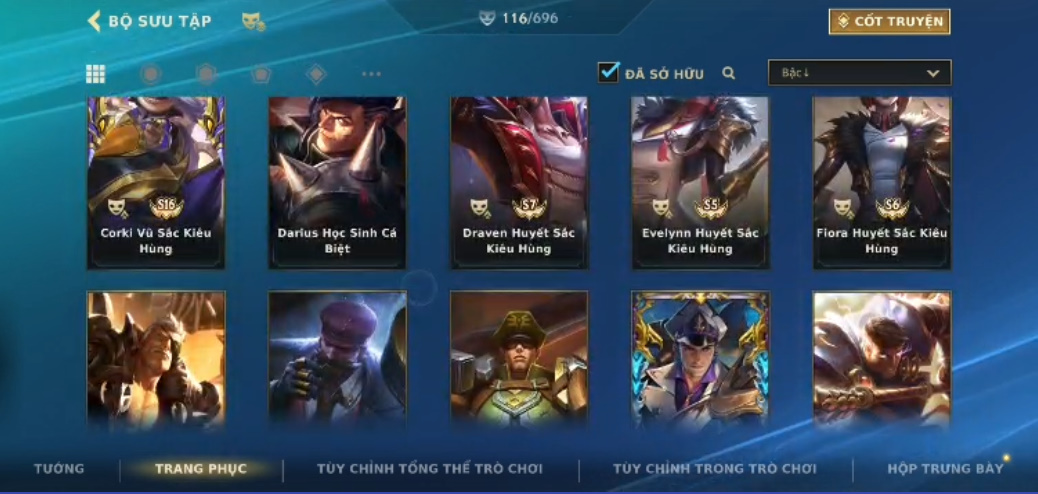This screenshot has width=1038, height=494.
Task: Open the Bậc sort dropdown
Action: tap(859, 73)
